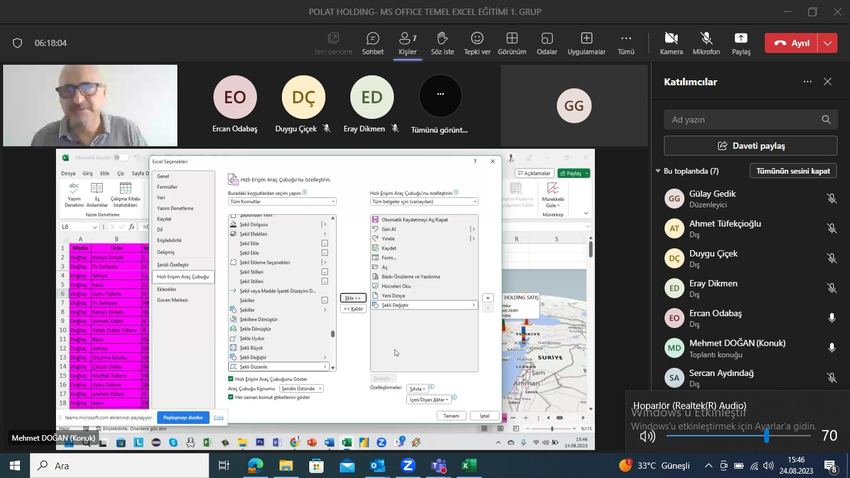Open 'Tüm belgeler için (varsayılan)' dropdown

pyautogui.click(x=424, y=202)
